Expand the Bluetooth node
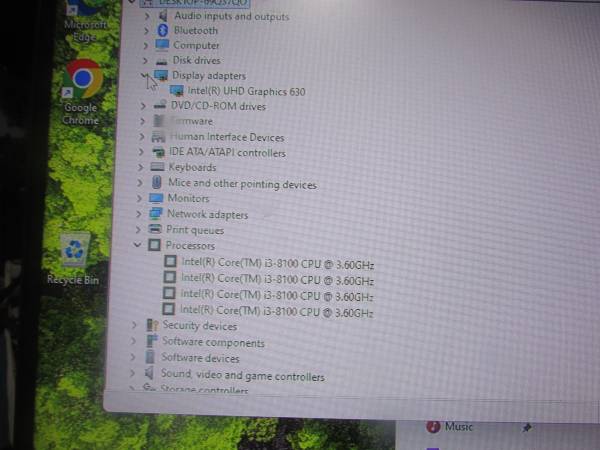Viewport: 600px width, 450px height. 146,30
